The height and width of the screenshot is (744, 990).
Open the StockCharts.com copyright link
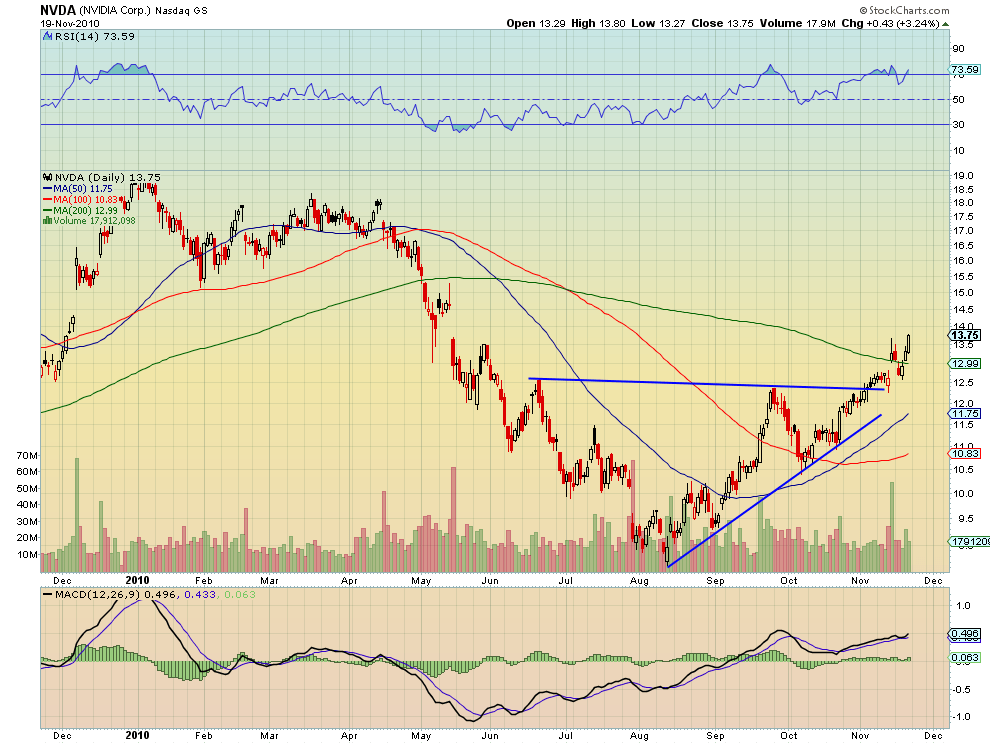[x=904, y=10]
